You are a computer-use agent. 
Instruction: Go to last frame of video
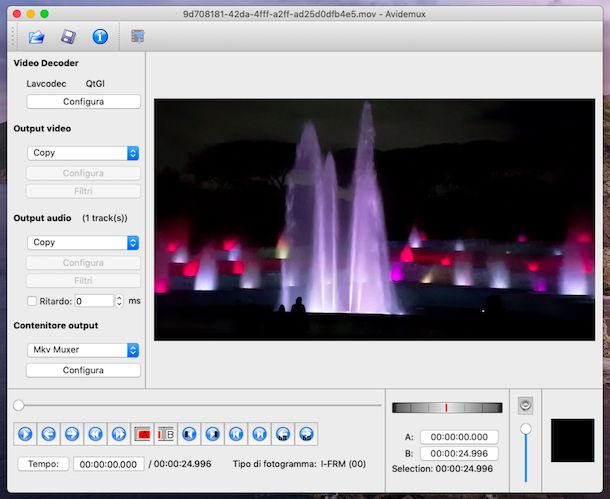[259, 434]
